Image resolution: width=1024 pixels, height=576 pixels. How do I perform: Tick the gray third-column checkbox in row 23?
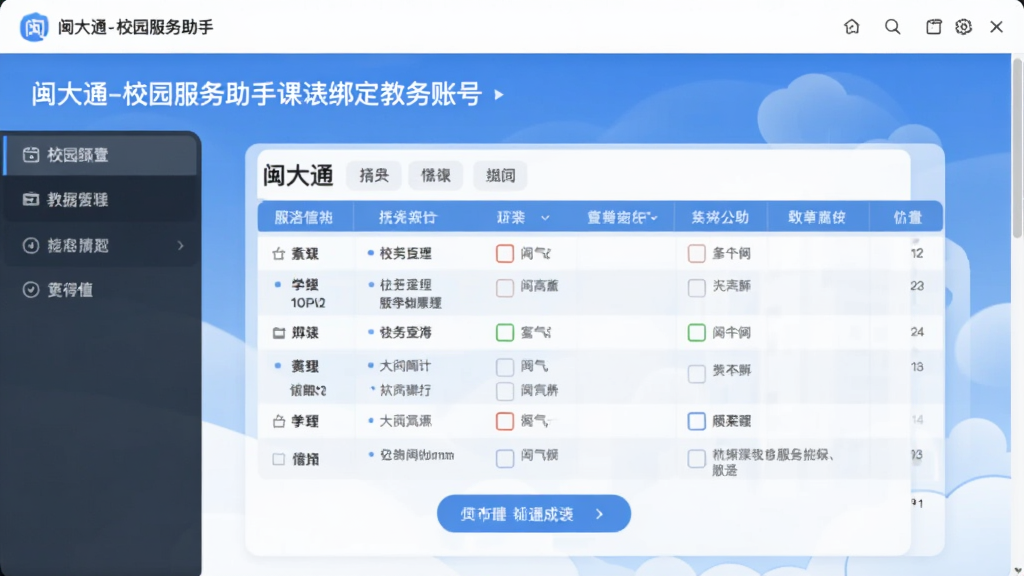(x=505, y=288)
